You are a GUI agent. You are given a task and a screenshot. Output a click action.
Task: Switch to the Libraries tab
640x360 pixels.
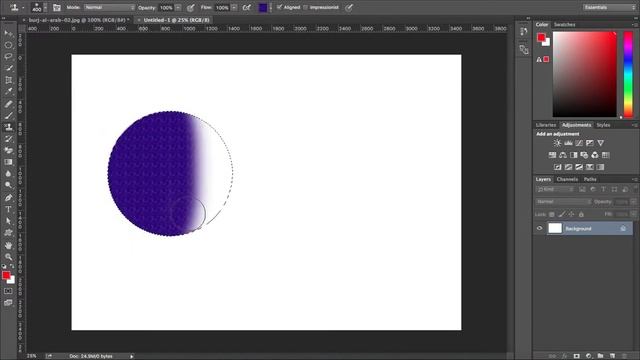(x=546, y=125)
